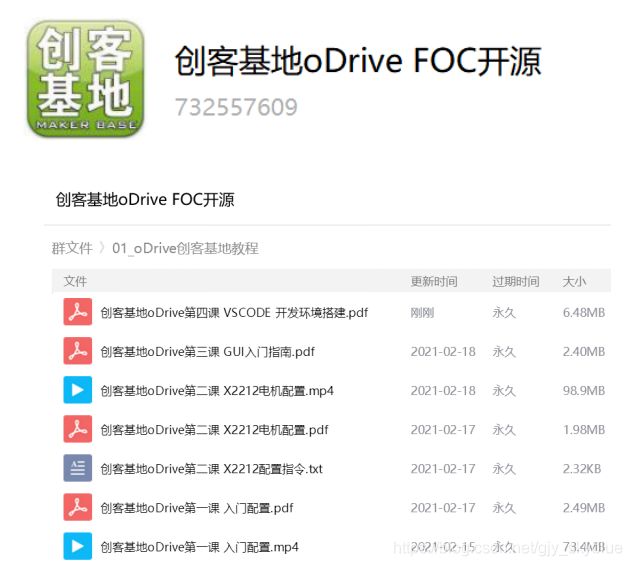The image size is (632, 566).
Task: Click PDF icon for 第二课 X2212电机配置.pdf
Action: [x=77, y=429]
